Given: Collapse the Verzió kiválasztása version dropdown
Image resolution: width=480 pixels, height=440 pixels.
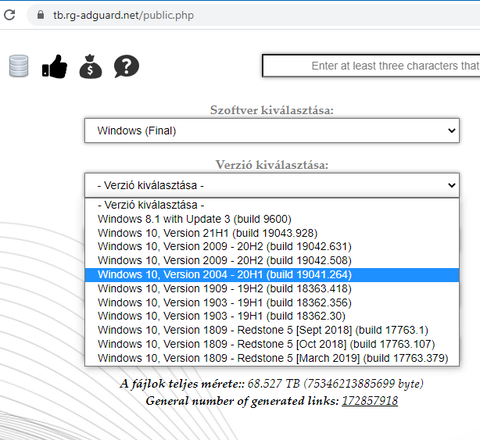Looking at the screenshot, I should click(272, 185).
